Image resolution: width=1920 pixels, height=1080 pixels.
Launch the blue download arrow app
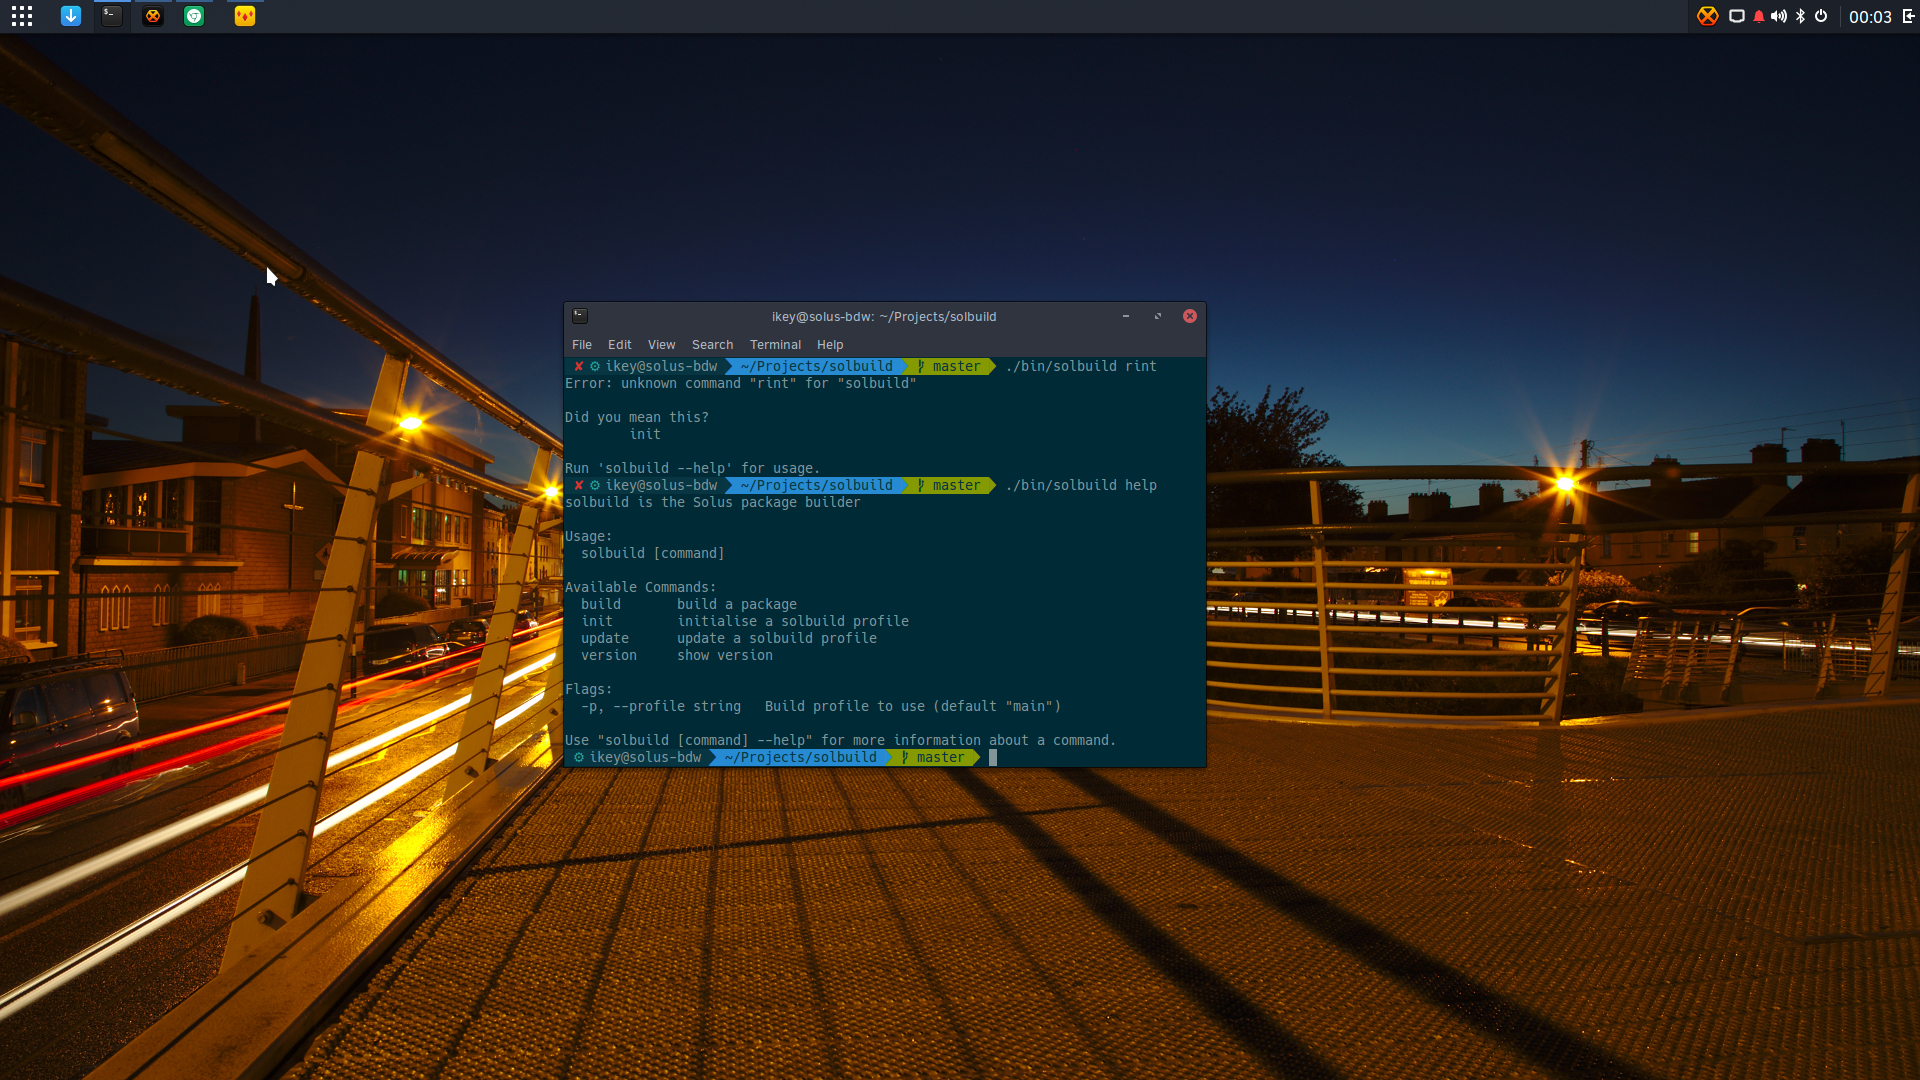(70, 16)
